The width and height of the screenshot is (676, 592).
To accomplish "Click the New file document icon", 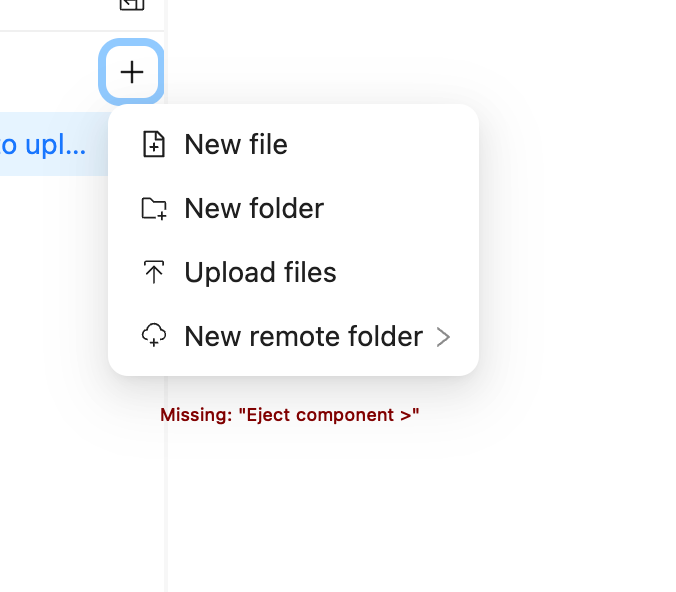I will pos(153,145).
